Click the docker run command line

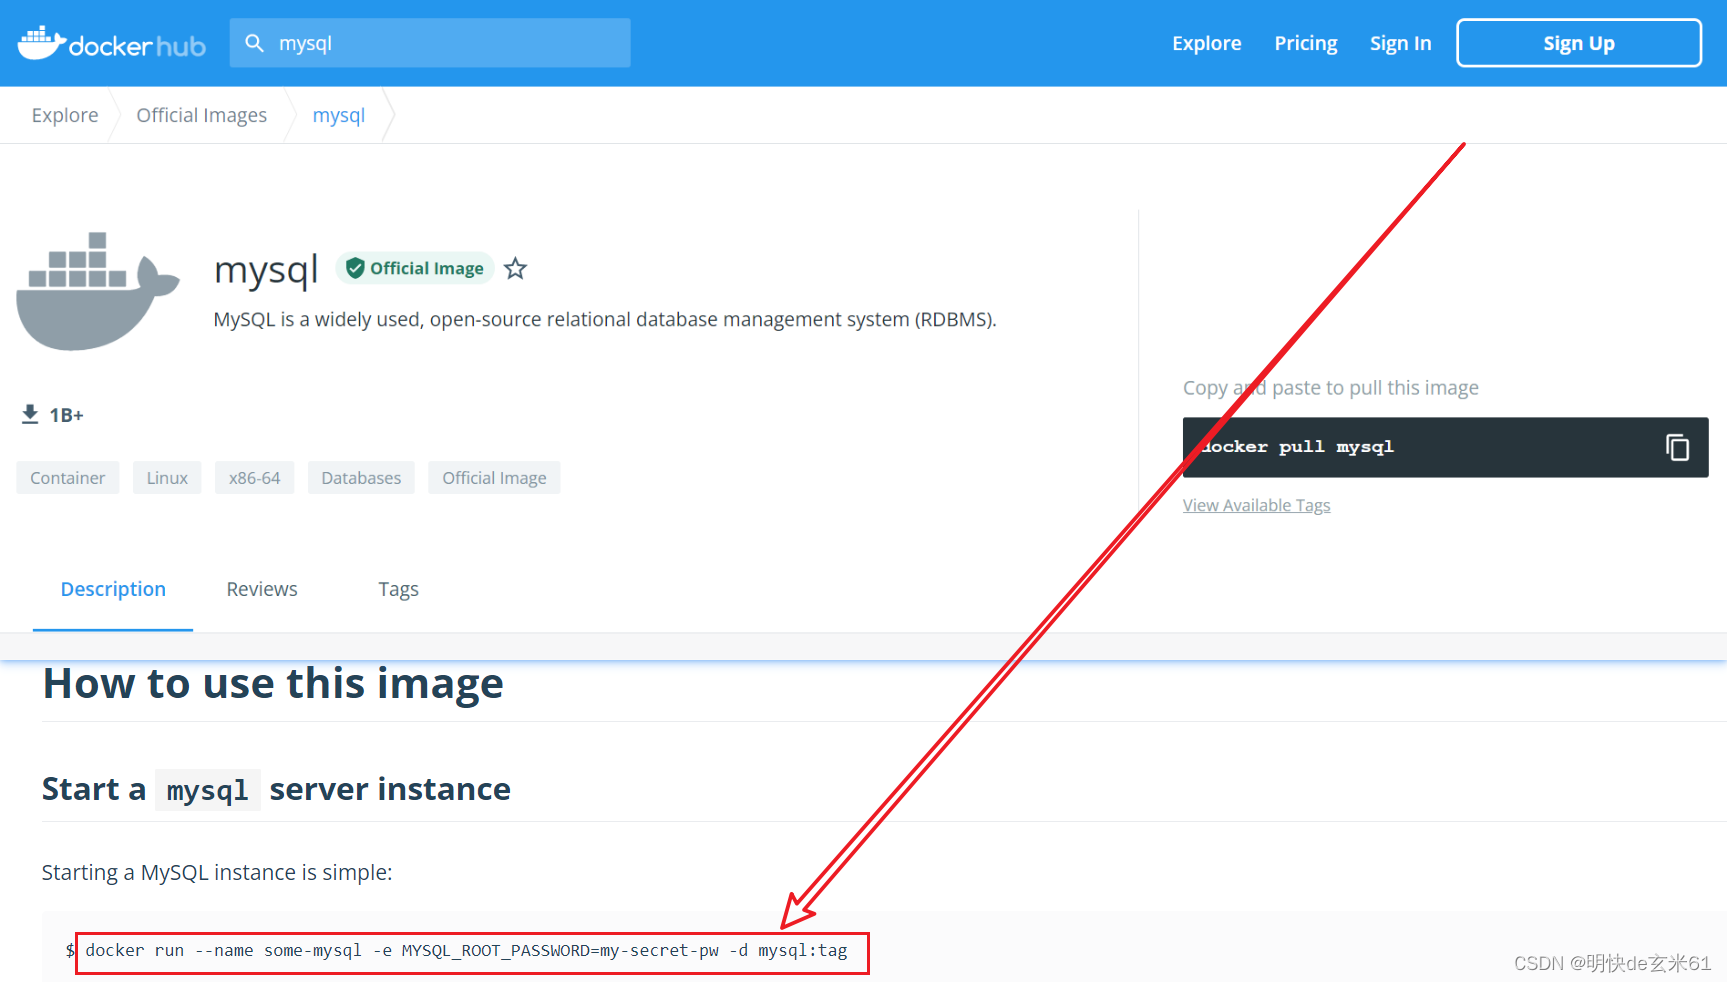click(x=466, y=951)
